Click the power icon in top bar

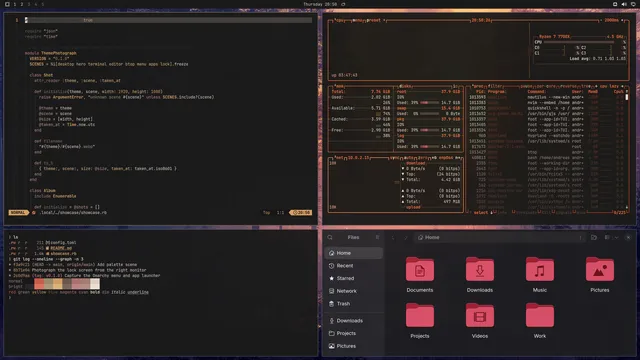pyautogui.click(x=633, y=4)
